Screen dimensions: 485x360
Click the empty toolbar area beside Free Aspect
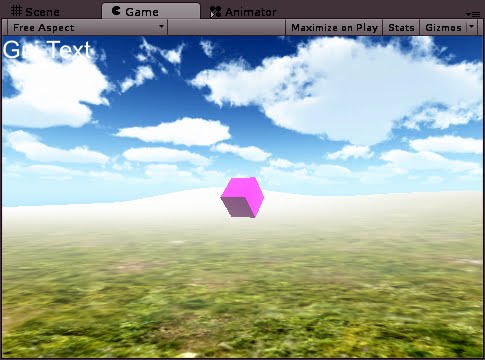[x=227, y=28]
